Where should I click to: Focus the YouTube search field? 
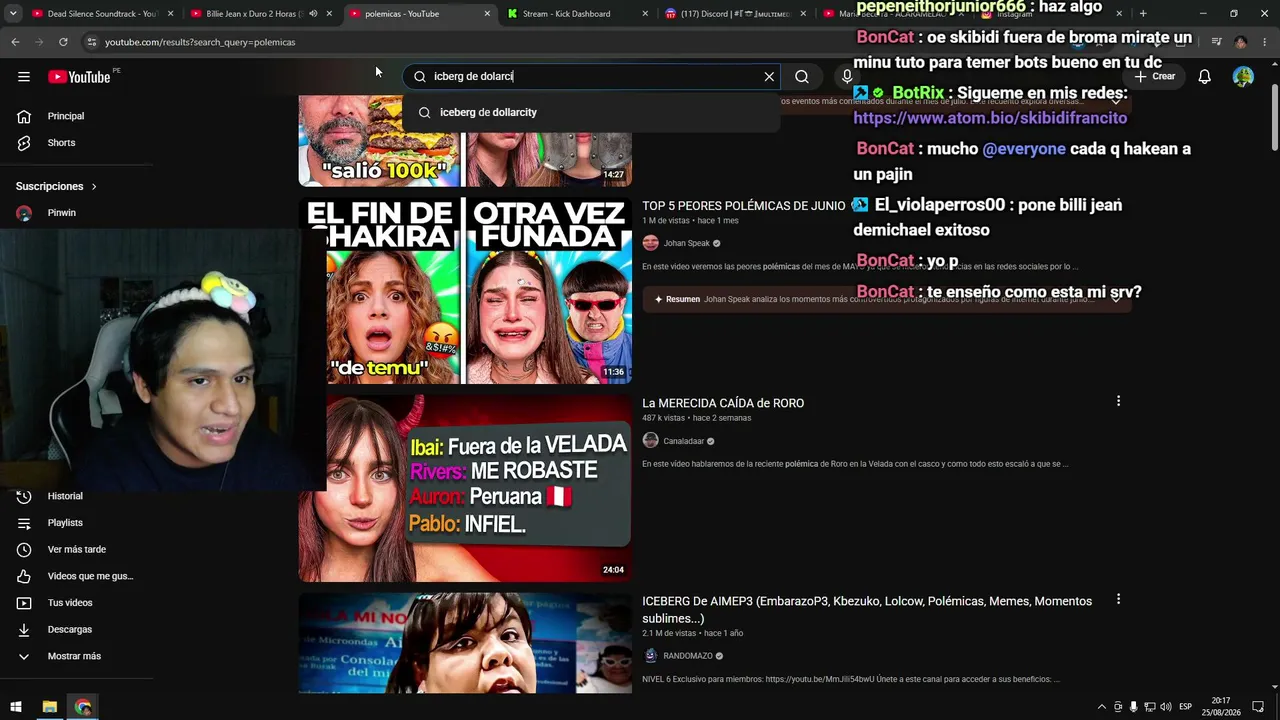pos(590,77)
